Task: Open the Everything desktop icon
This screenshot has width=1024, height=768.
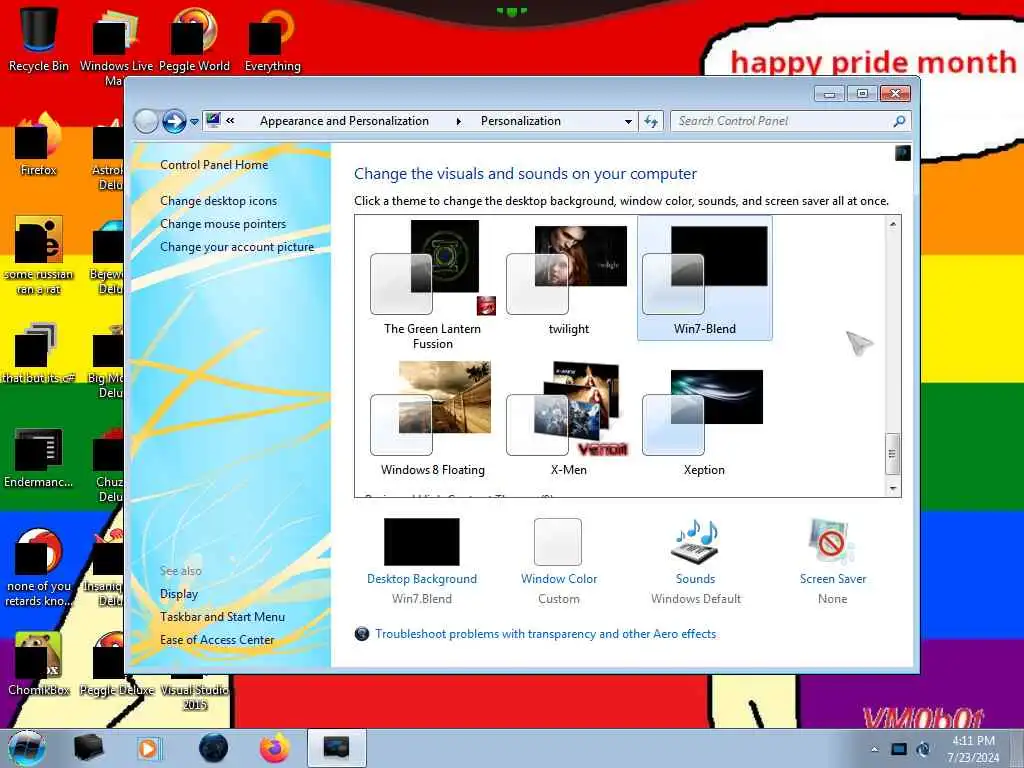Action: click(272, 39)
